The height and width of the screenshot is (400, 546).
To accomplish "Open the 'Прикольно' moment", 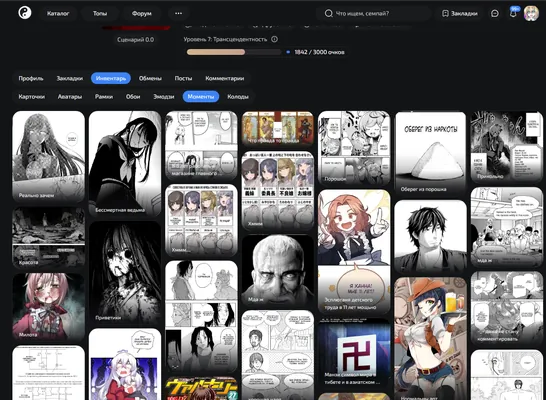I will (x=507, y=147).
